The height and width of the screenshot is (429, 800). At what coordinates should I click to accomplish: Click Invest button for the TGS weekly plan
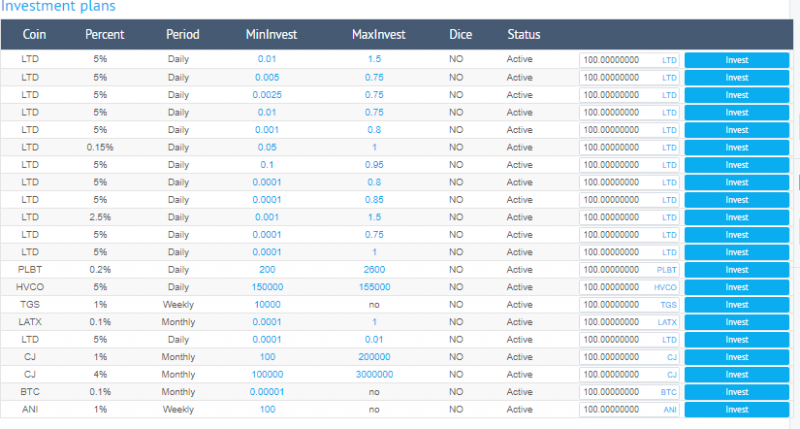tap(737, 305)
